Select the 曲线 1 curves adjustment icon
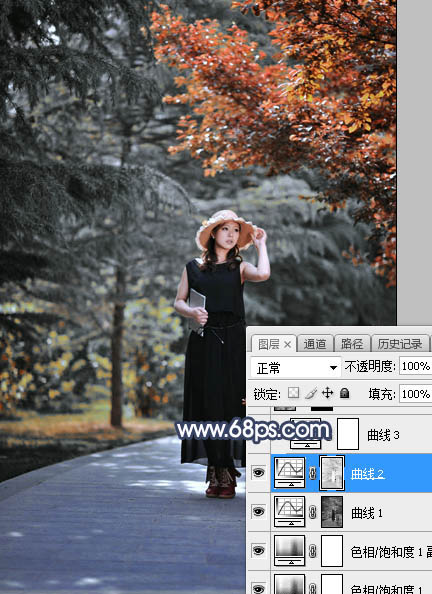This screenshot has height=594, width=432. pyautogui.click(x=290, y=511)
